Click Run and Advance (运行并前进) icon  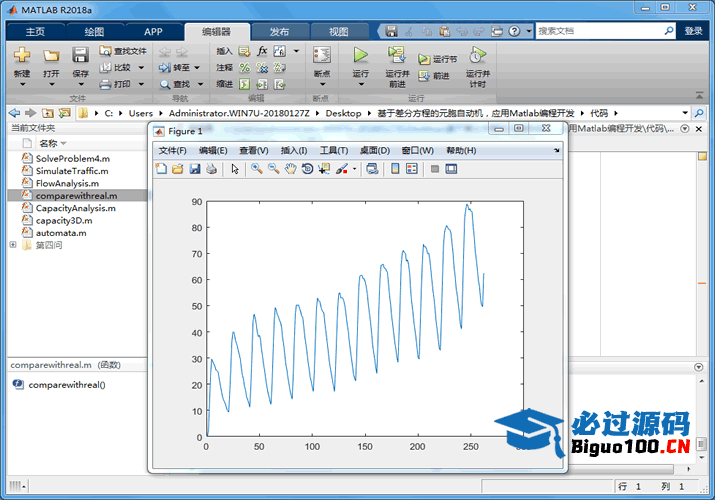[x=397, y=55]
